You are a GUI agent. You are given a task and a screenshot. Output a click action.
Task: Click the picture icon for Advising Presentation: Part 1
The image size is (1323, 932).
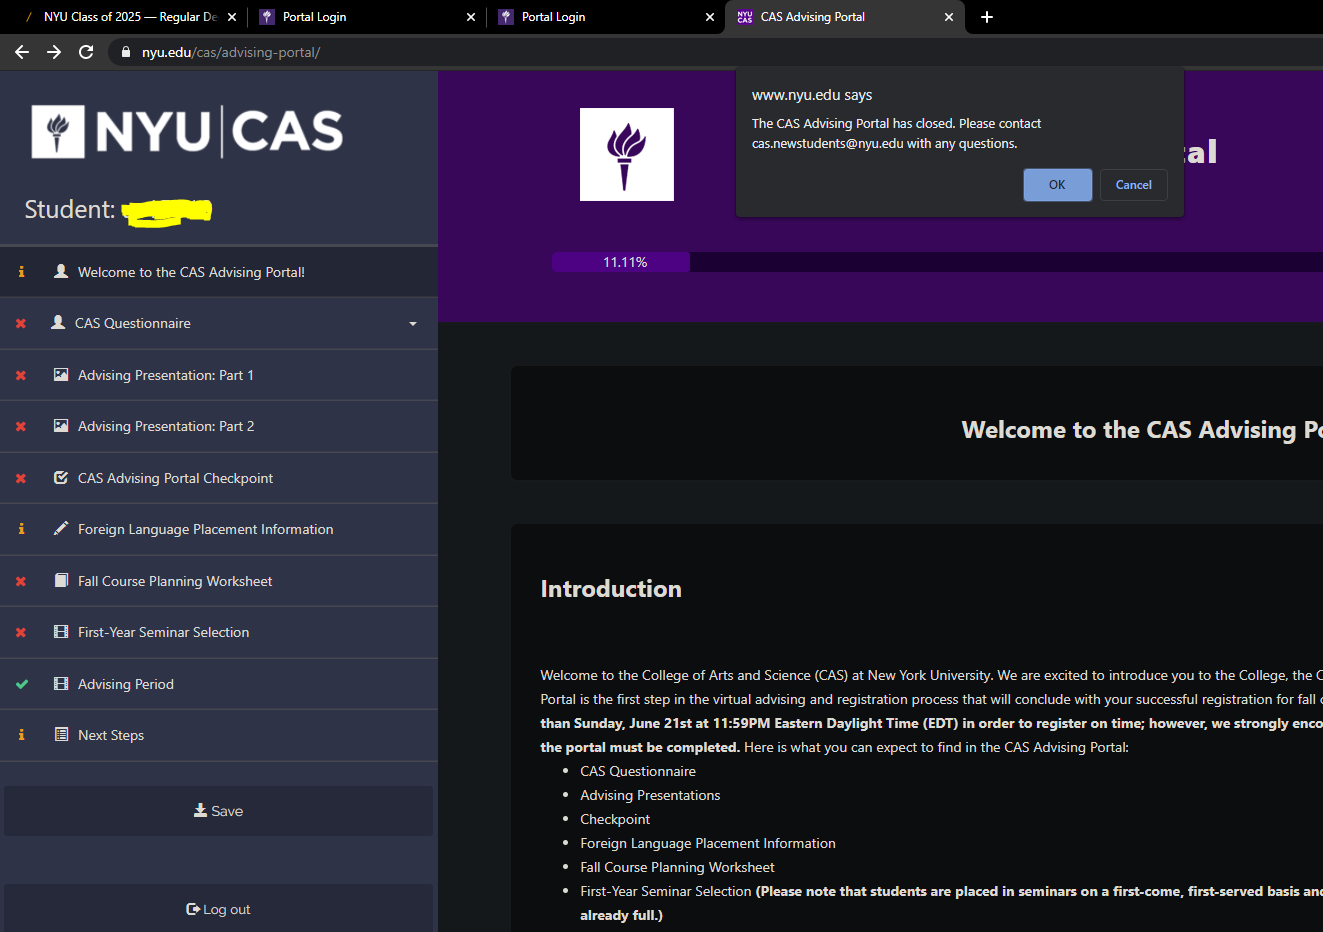pyautogui.click(x=61, y=375)
